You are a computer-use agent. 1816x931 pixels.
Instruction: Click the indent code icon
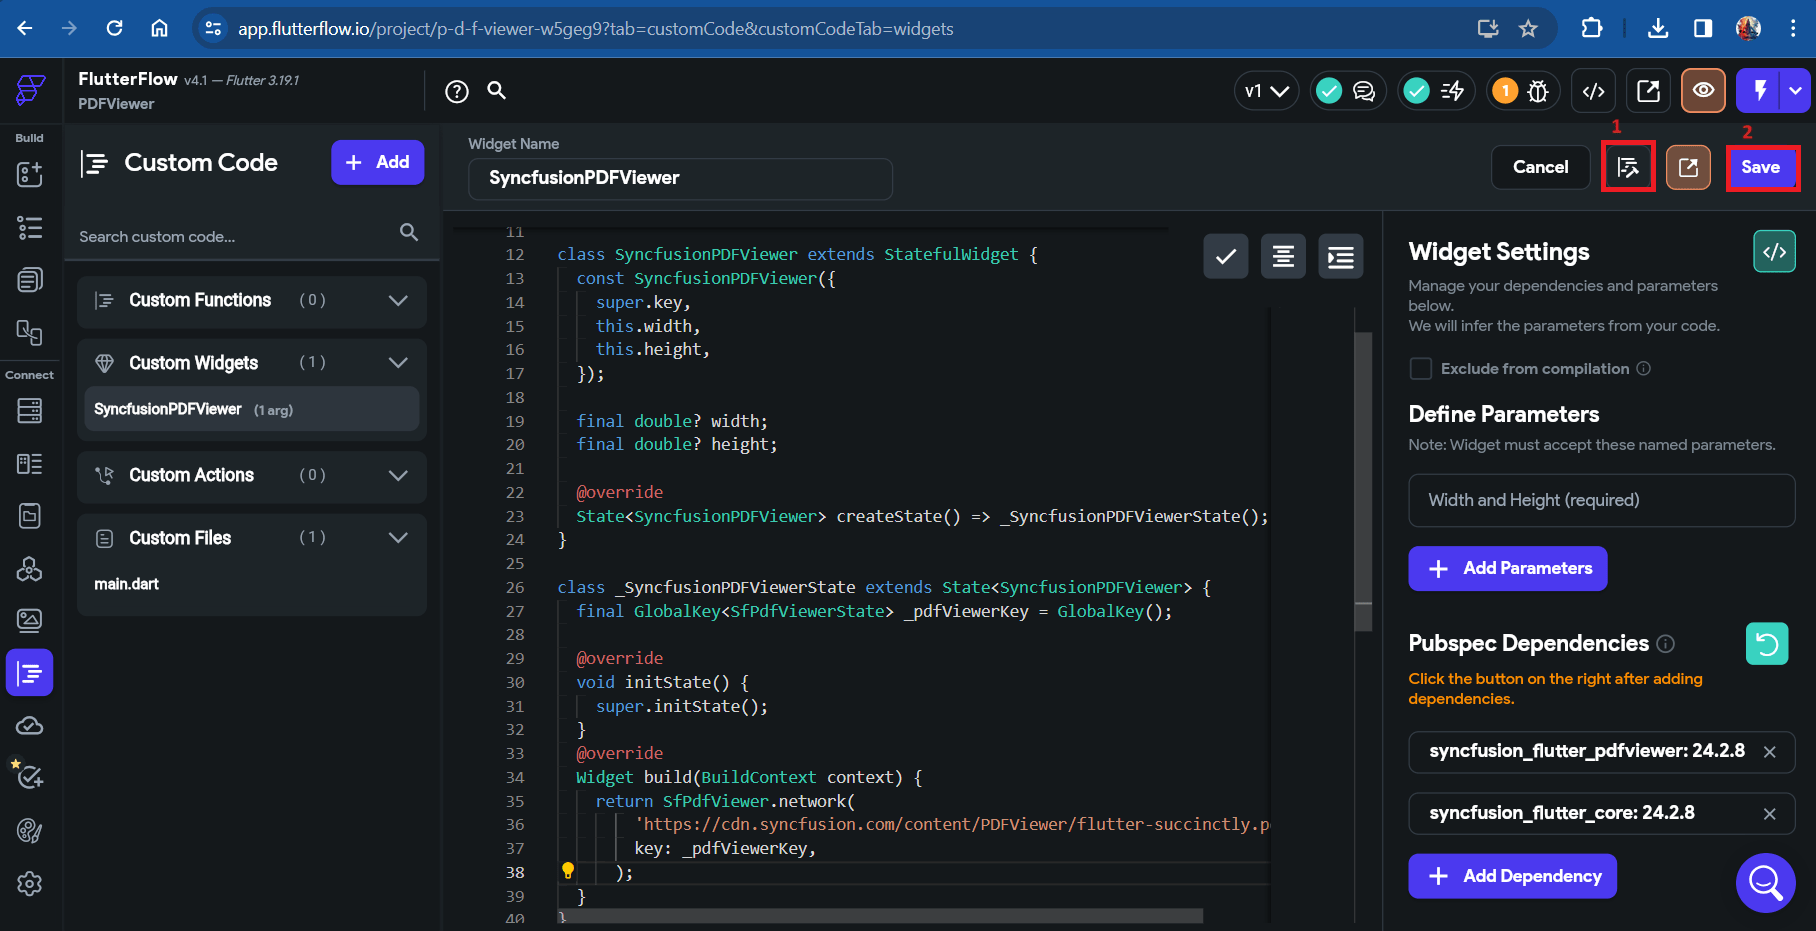click(x=1341, y=257)
